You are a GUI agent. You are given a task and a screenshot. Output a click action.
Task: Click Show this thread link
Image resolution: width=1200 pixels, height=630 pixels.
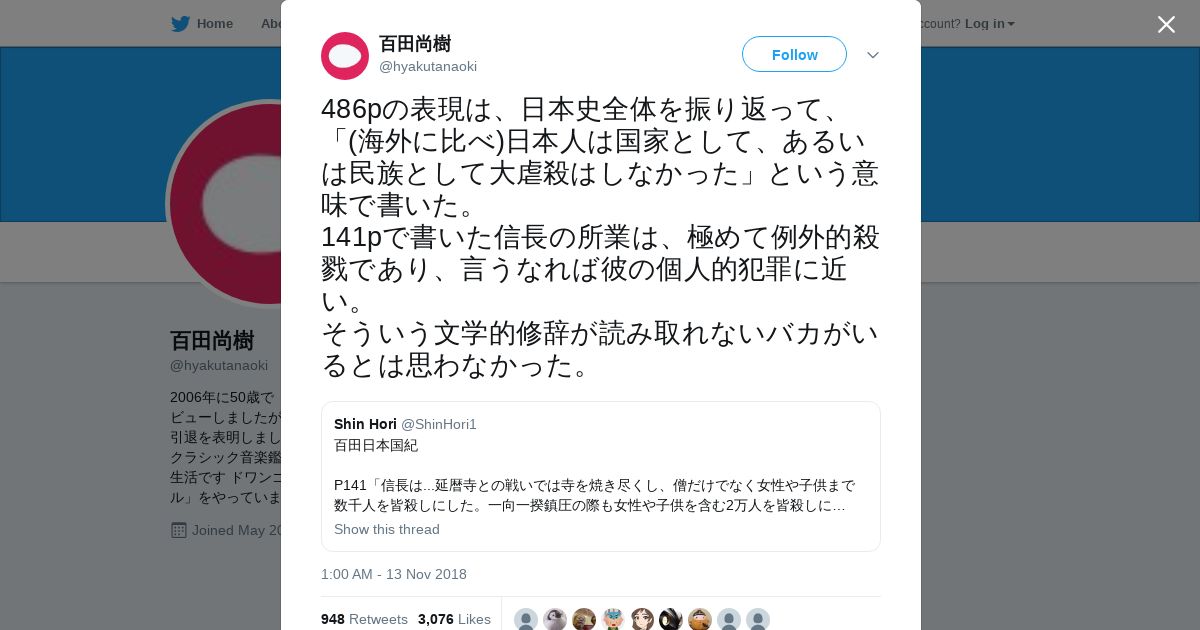pos(387,529)
